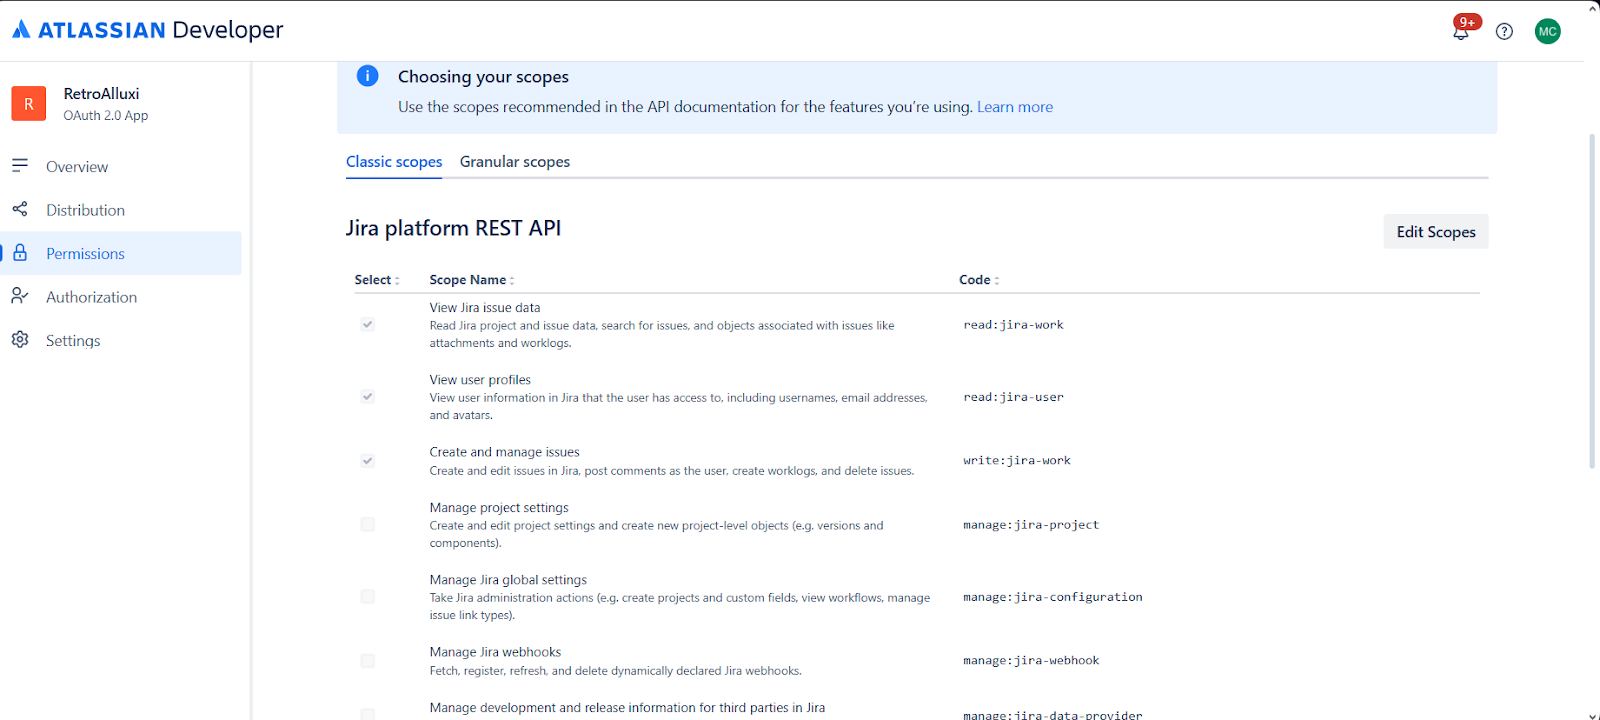Viewport: 1600px width, 720px height.
Task: Click the Manage Jira global settings scope name
Action: 508,580
